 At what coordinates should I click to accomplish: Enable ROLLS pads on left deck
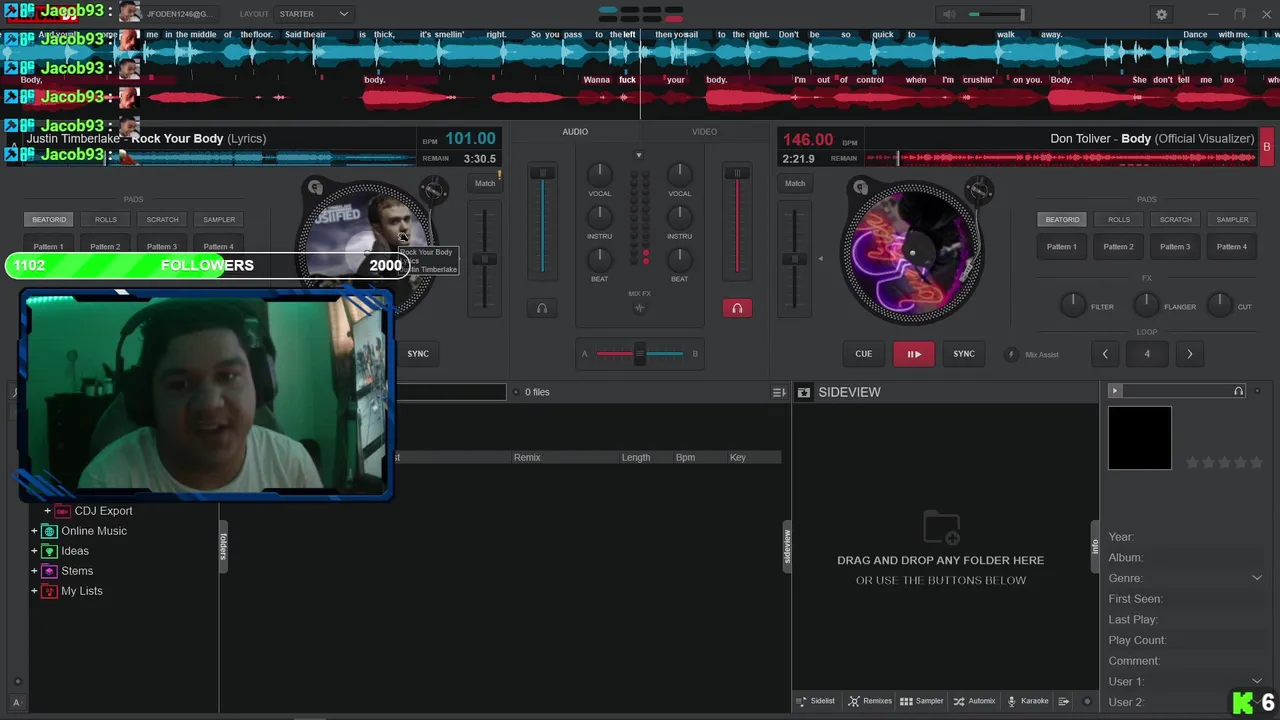pos(106,219)
